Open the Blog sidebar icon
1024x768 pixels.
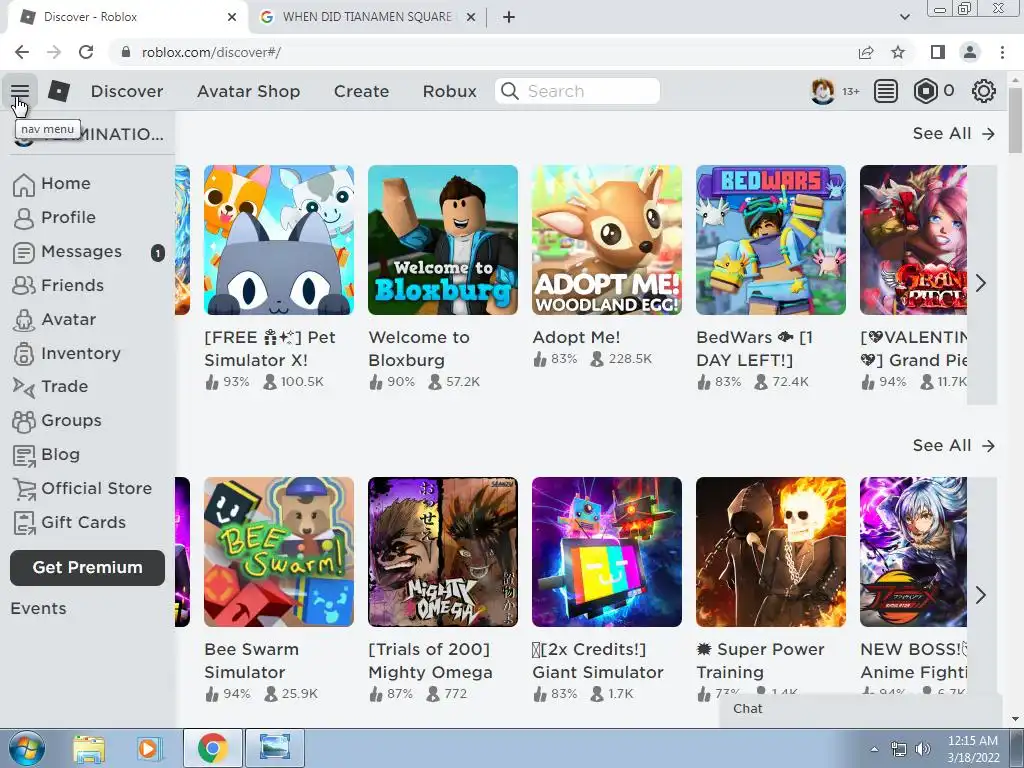[24, 455]
